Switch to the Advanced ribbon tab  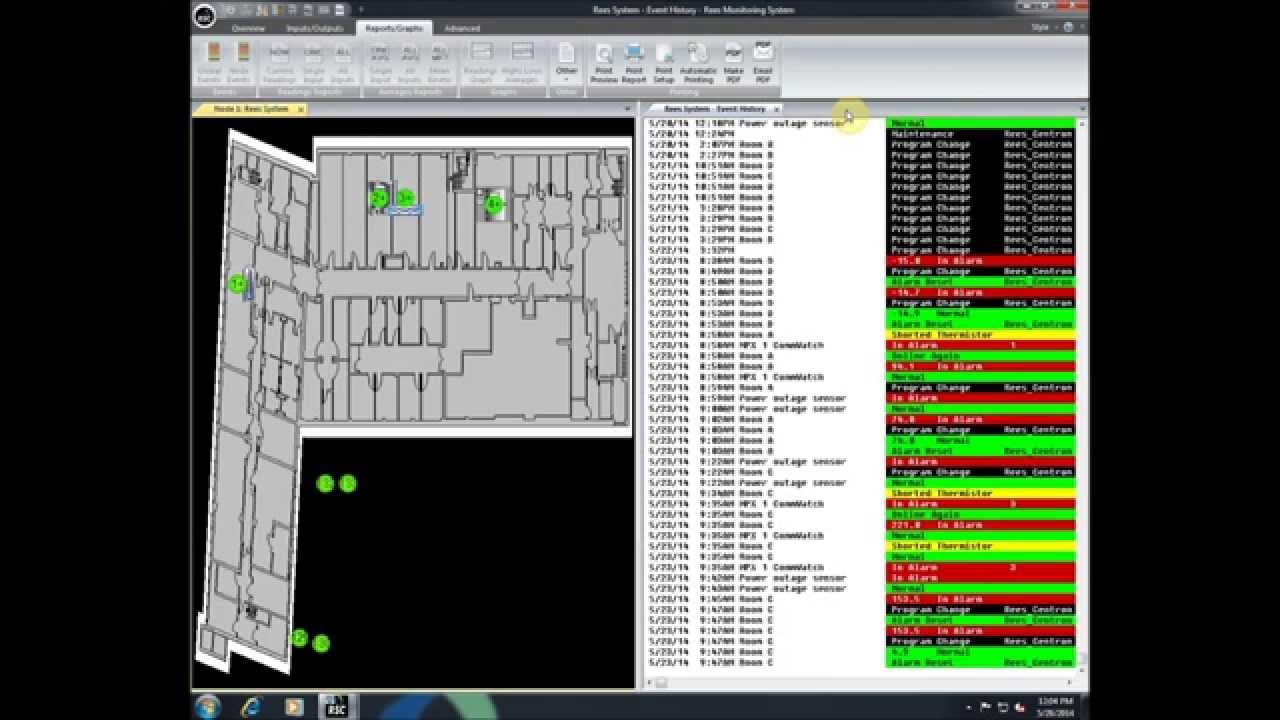[462, 28]
